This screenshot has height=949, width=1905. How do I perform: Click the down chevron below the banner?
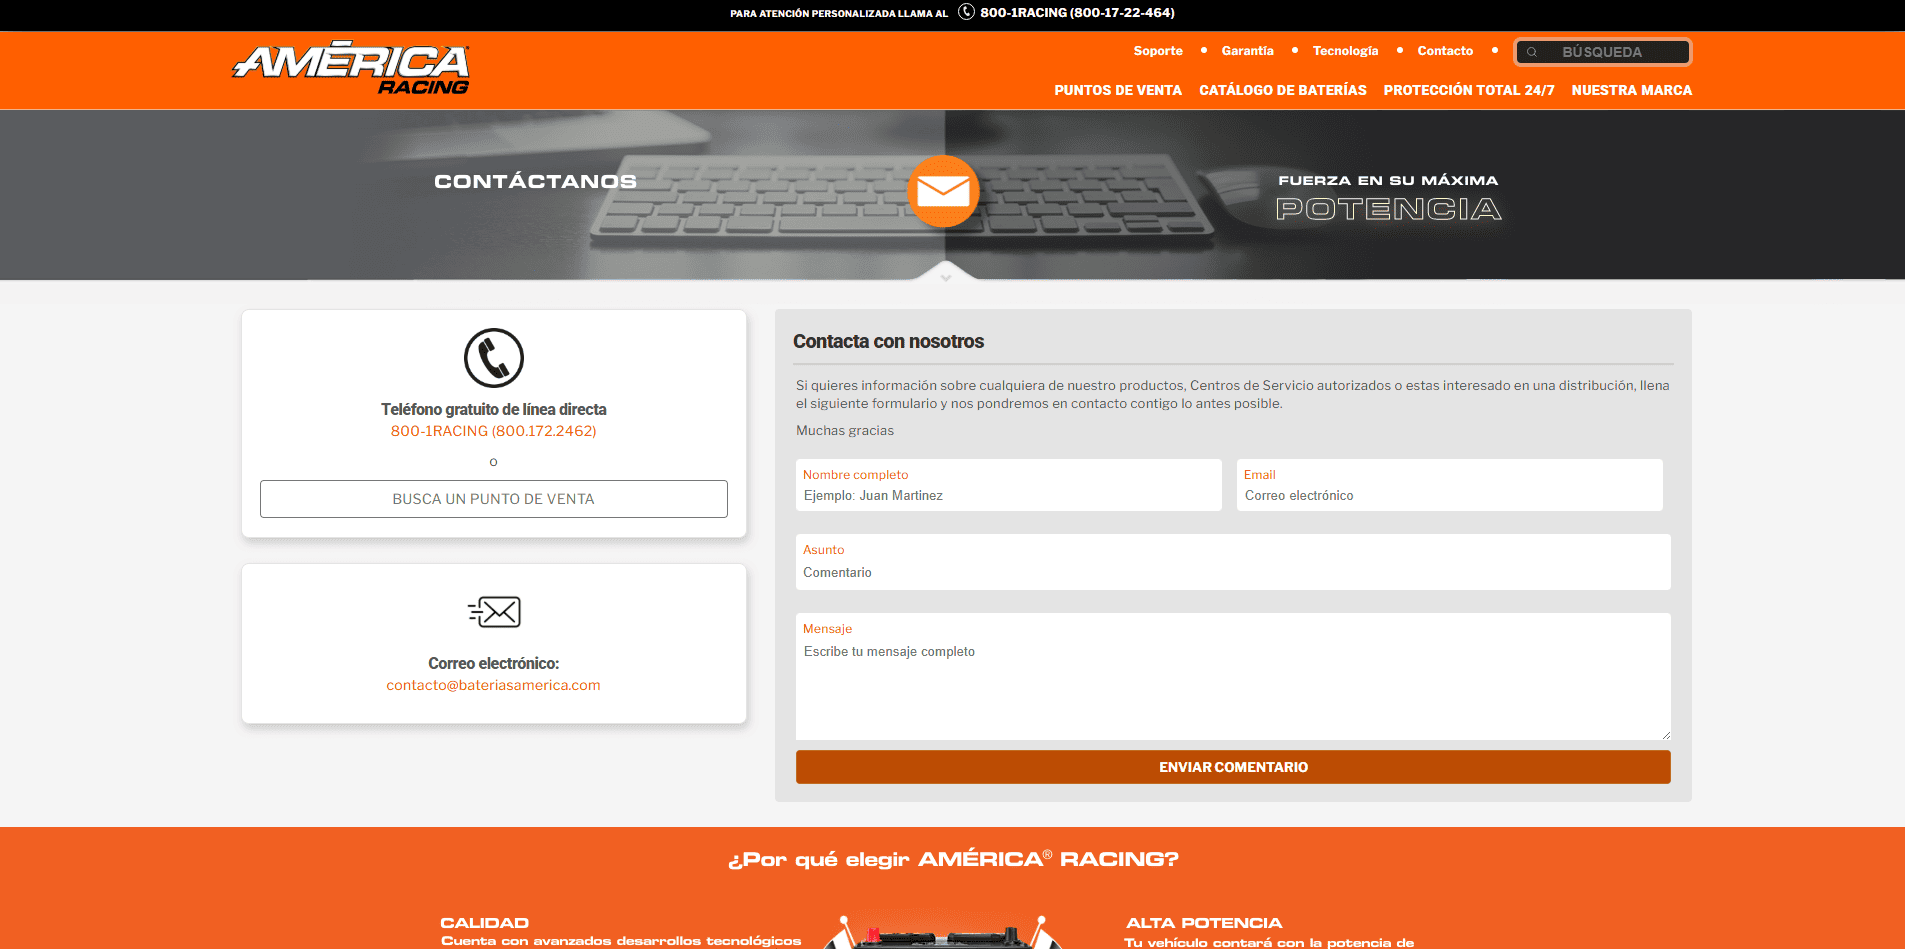[945, 278]
